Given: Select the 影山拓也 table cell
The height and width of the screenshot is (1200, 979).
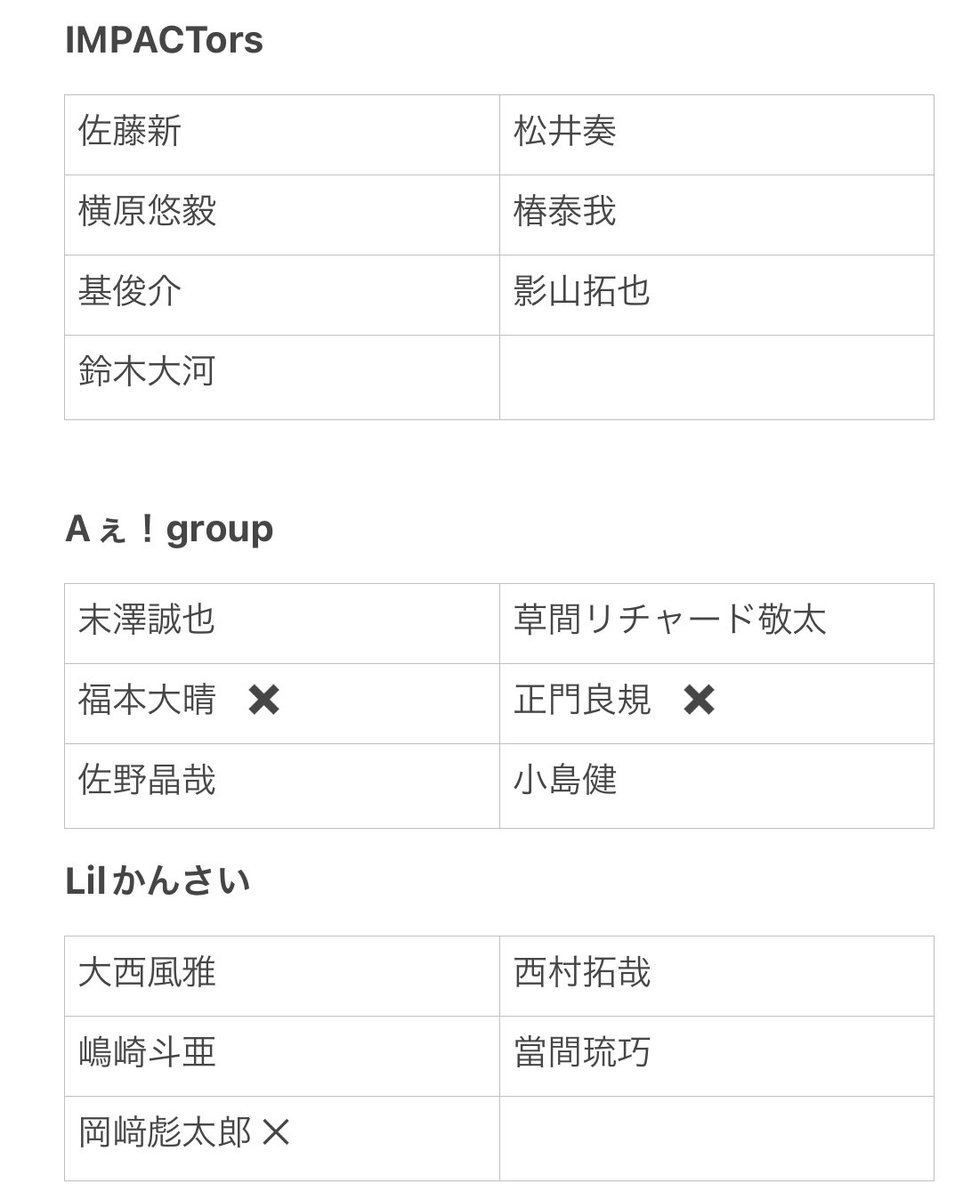Looking at the screenshot, I should [x=717, y=295].
